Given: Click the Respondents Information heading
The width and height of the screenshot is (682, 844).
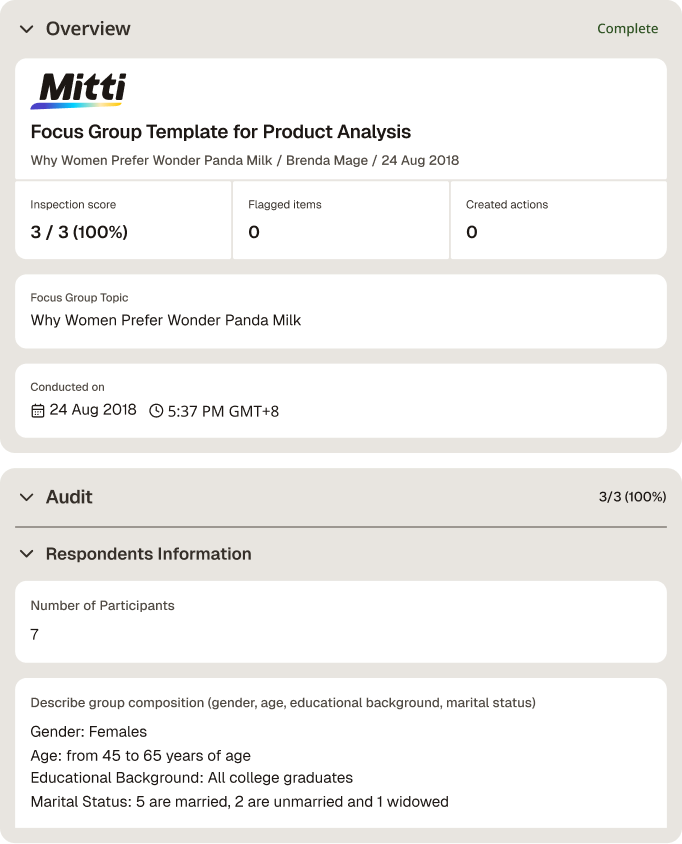Looking at the screenshot, I should click(149, 554).
